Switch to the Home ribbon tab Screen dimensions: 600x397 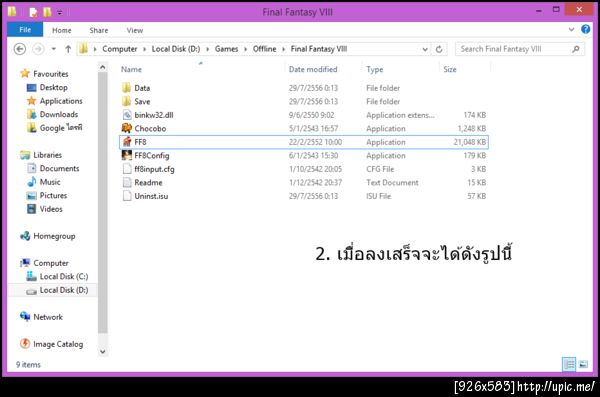pyautogui.click(x=62, y=30)
